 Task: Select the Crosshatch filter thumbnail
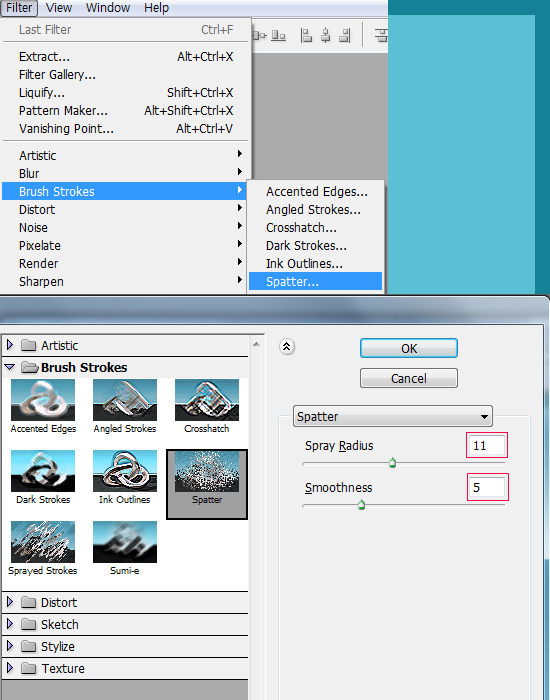pos(207,400)
